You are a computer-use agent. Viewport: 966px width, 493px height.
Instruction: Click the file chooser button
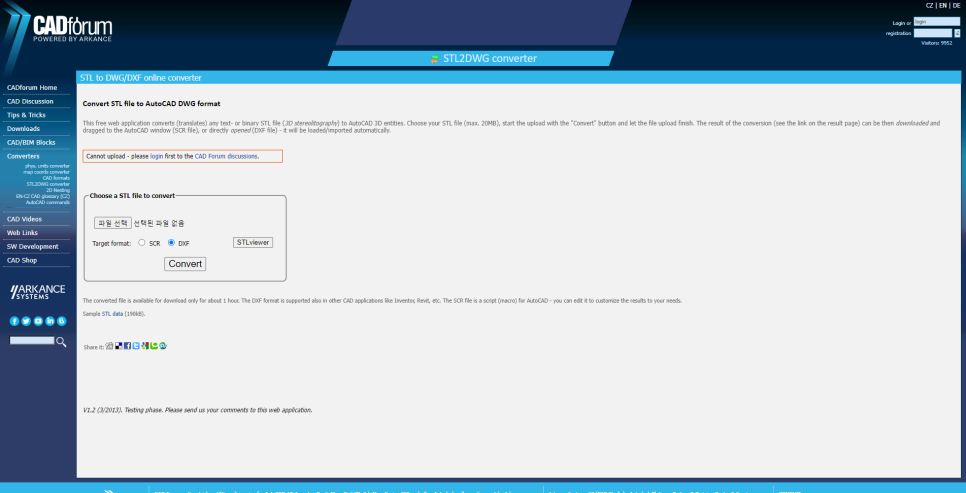(112, 223)
